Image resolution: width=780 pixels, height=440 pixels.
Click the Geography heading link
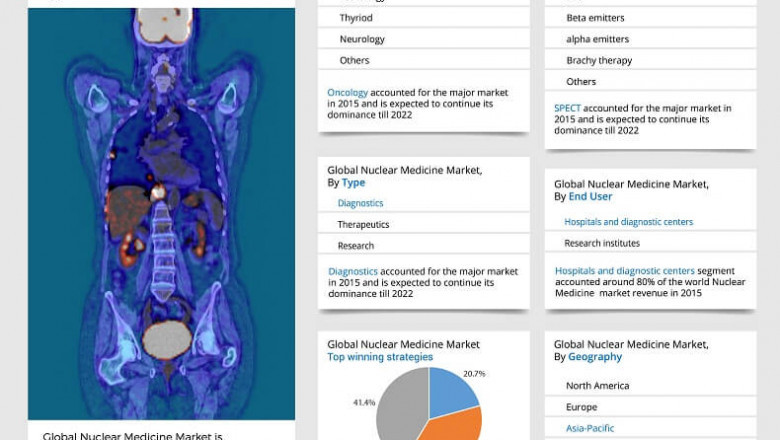[595, 356]
